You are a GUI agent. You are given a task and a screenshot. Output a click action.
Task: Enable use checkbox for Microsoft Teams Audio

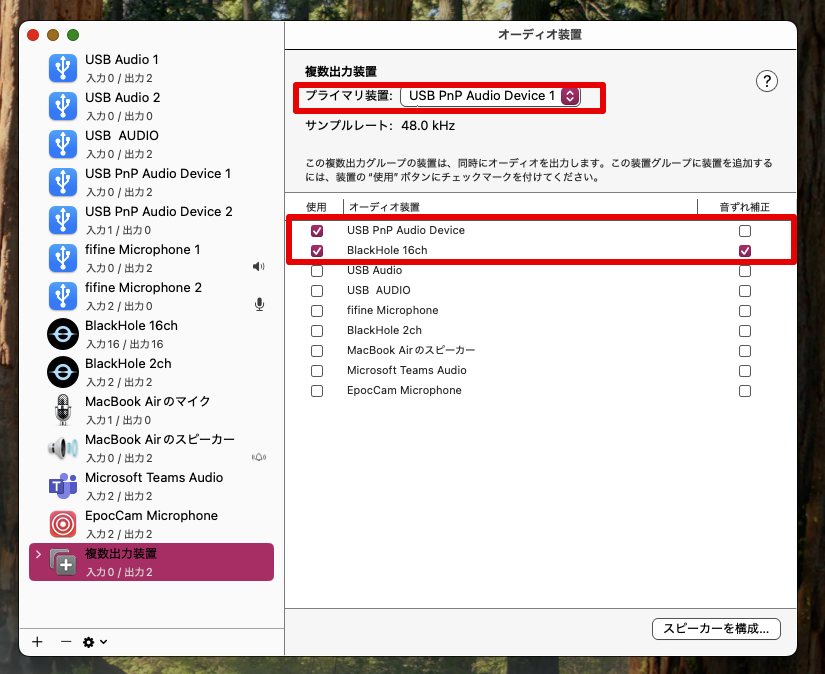pyautogui.click(x=317, y=371)
